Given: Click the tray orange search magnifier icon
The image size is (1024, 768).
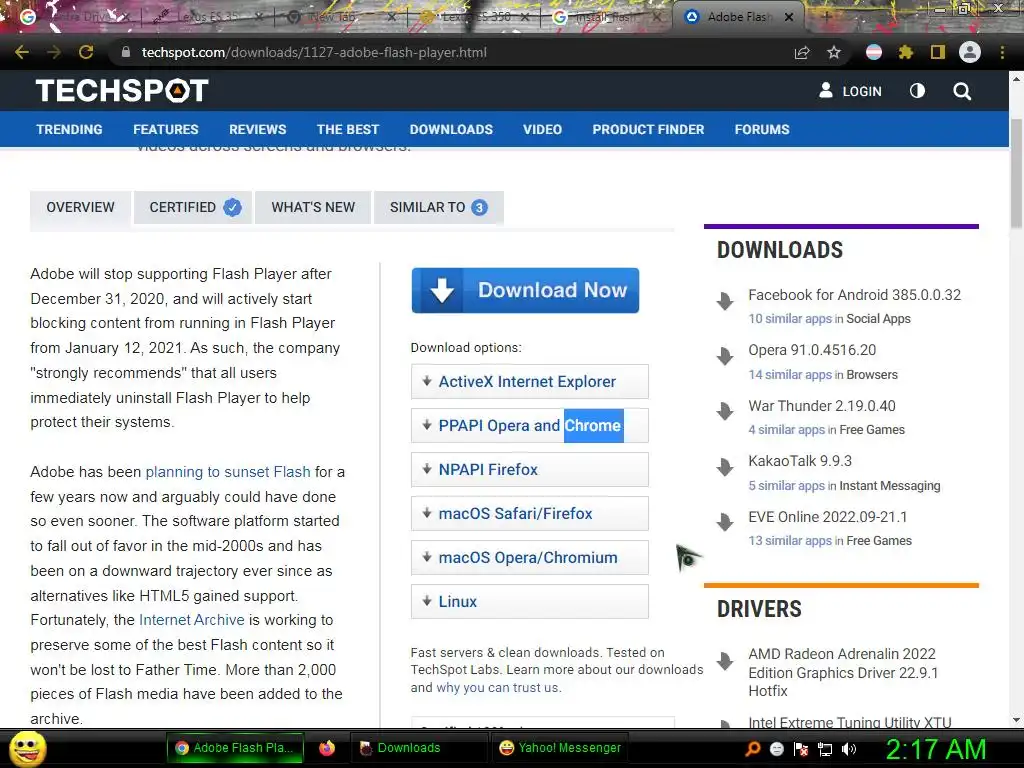Looking at the screenshot, I should (752, 749).
